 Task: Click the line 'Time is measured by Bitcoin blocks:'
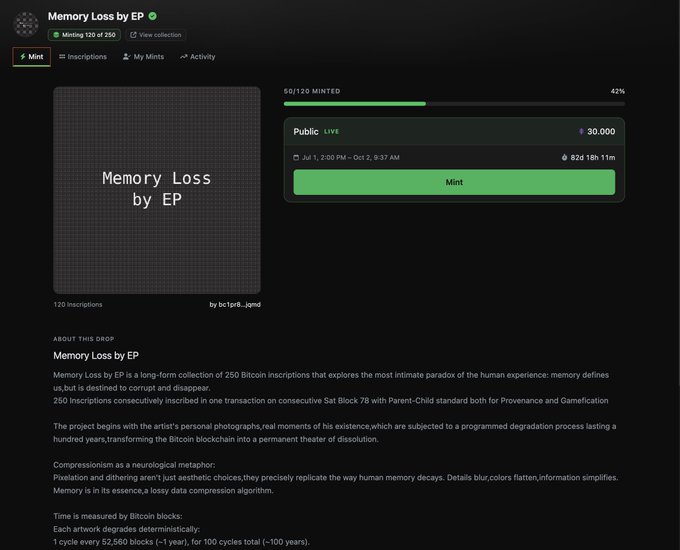point(118,516)
